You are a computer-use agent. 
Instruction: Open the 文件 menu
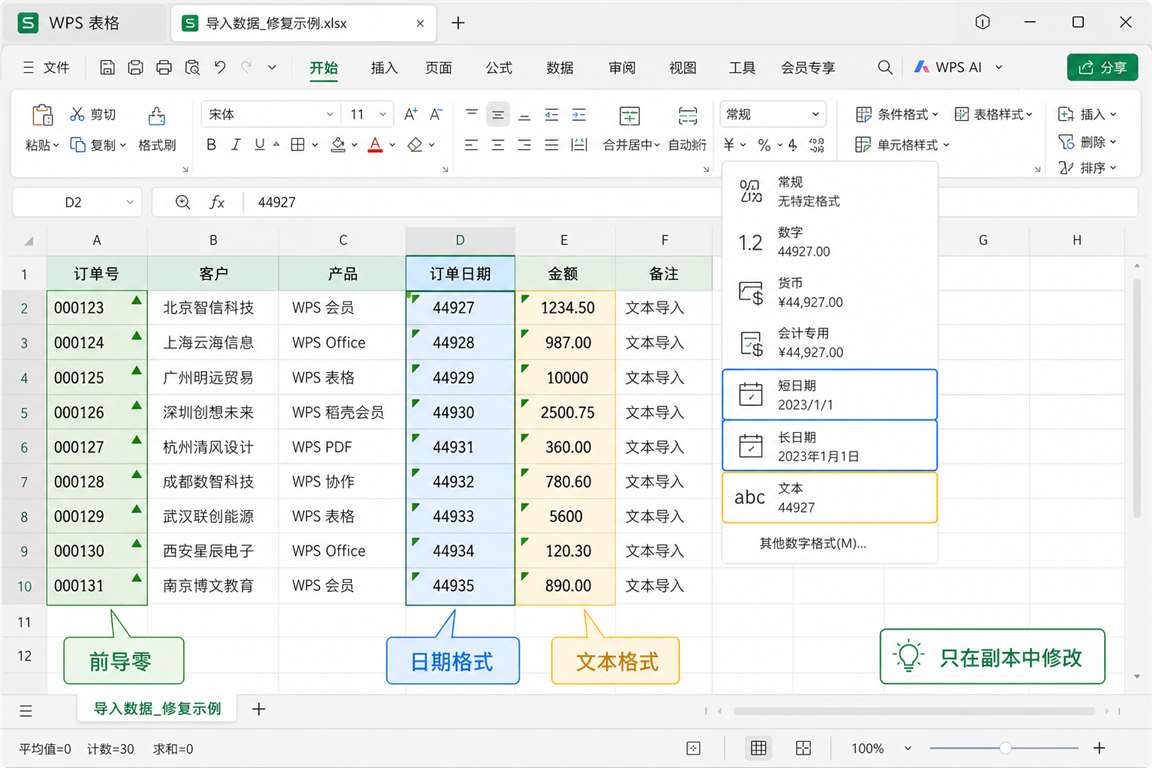point(46,68)
